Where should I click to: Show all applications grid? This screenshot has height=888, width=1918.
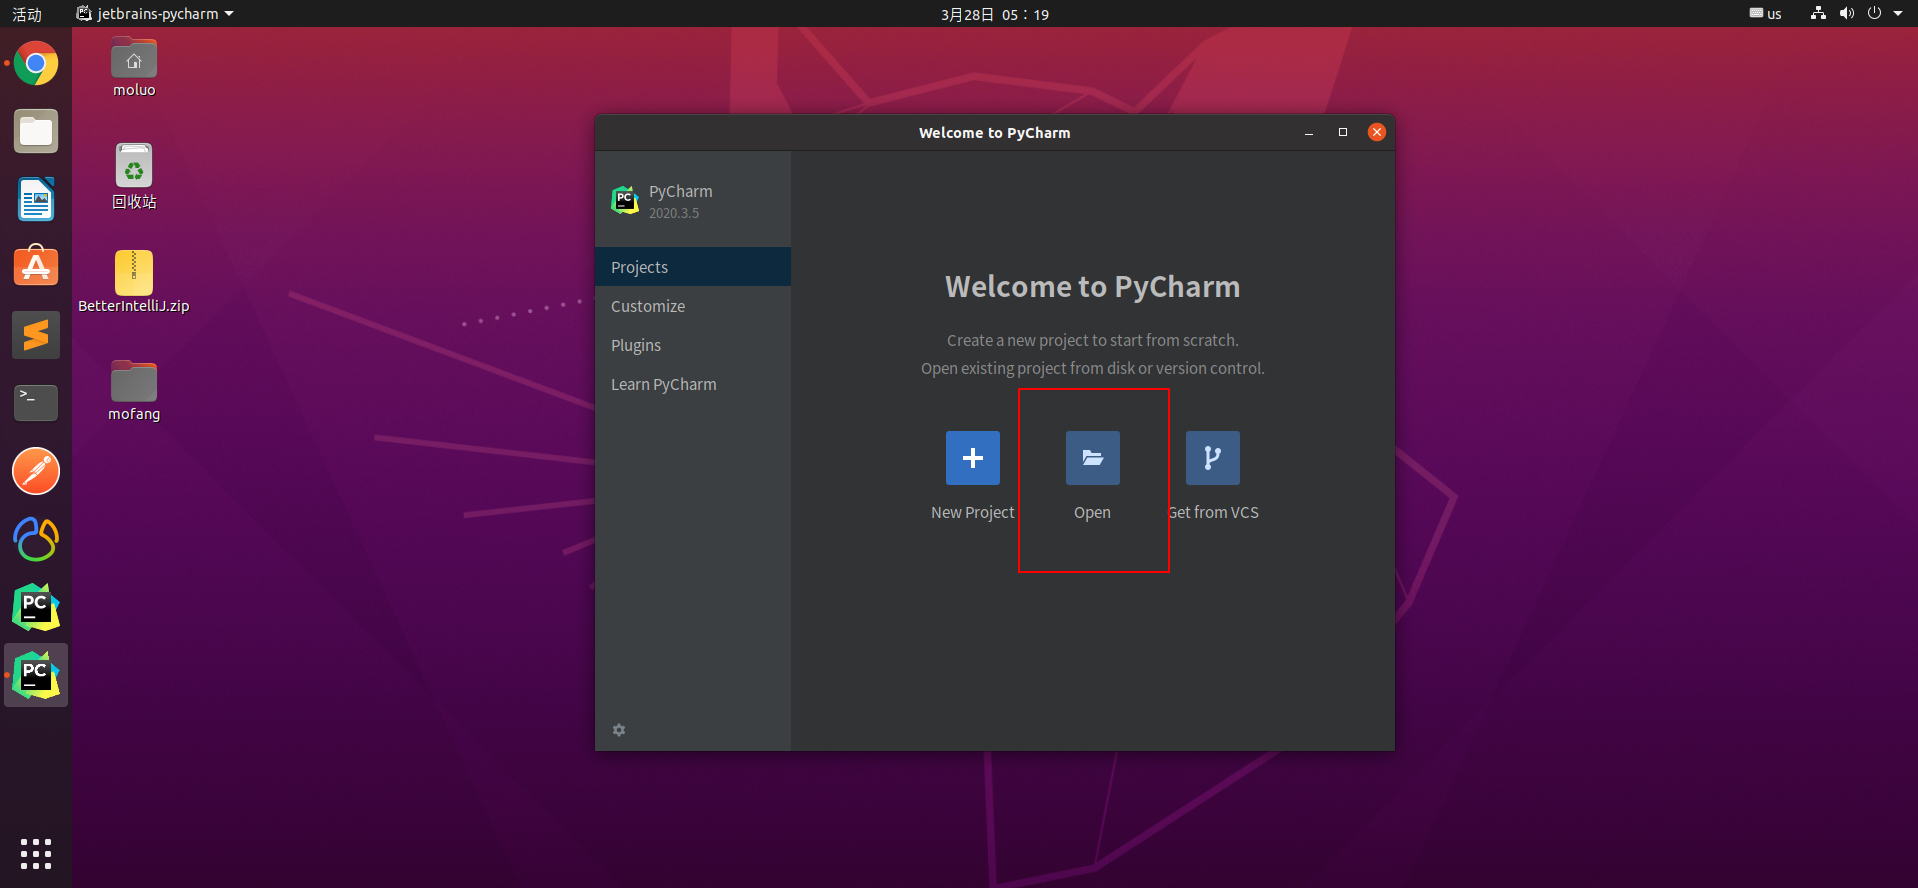pyautogui.click(x=36, y=853)
